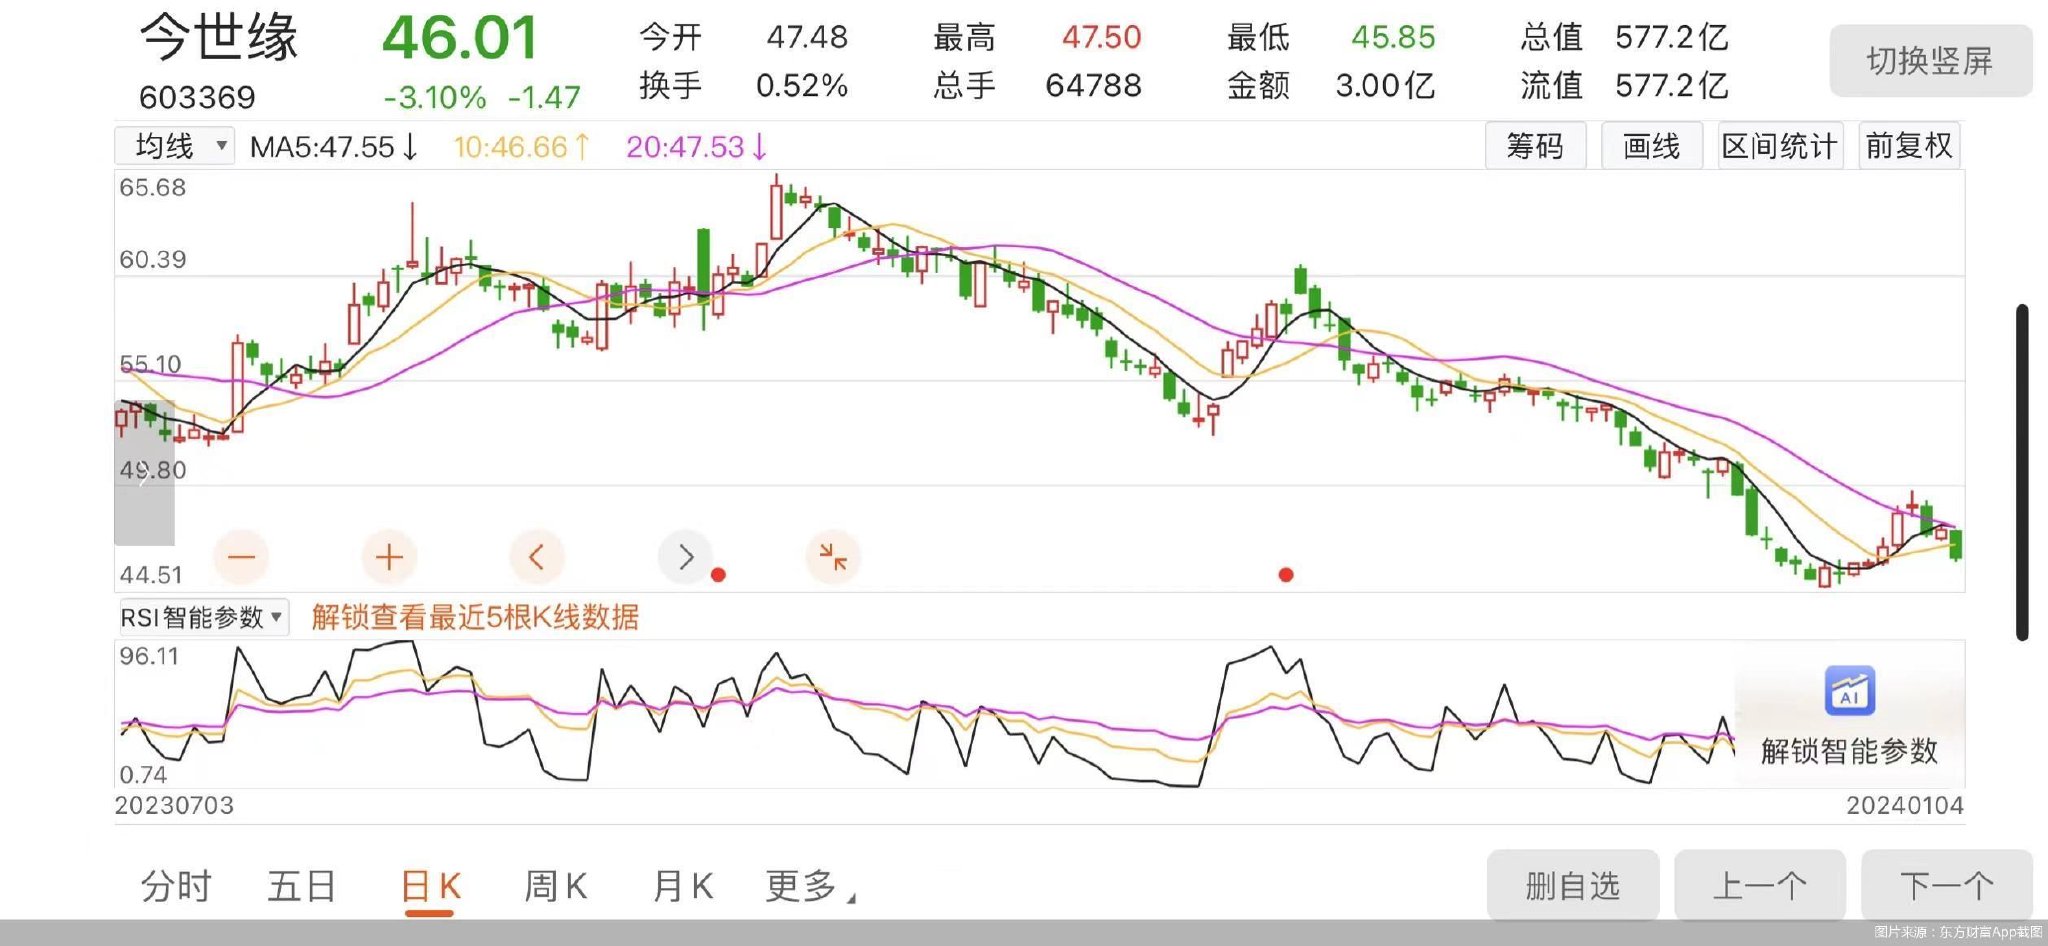This screenshot has height=946, width=2048.
Task: Go to previous stock with 上一个
Action: point(1760,885)
